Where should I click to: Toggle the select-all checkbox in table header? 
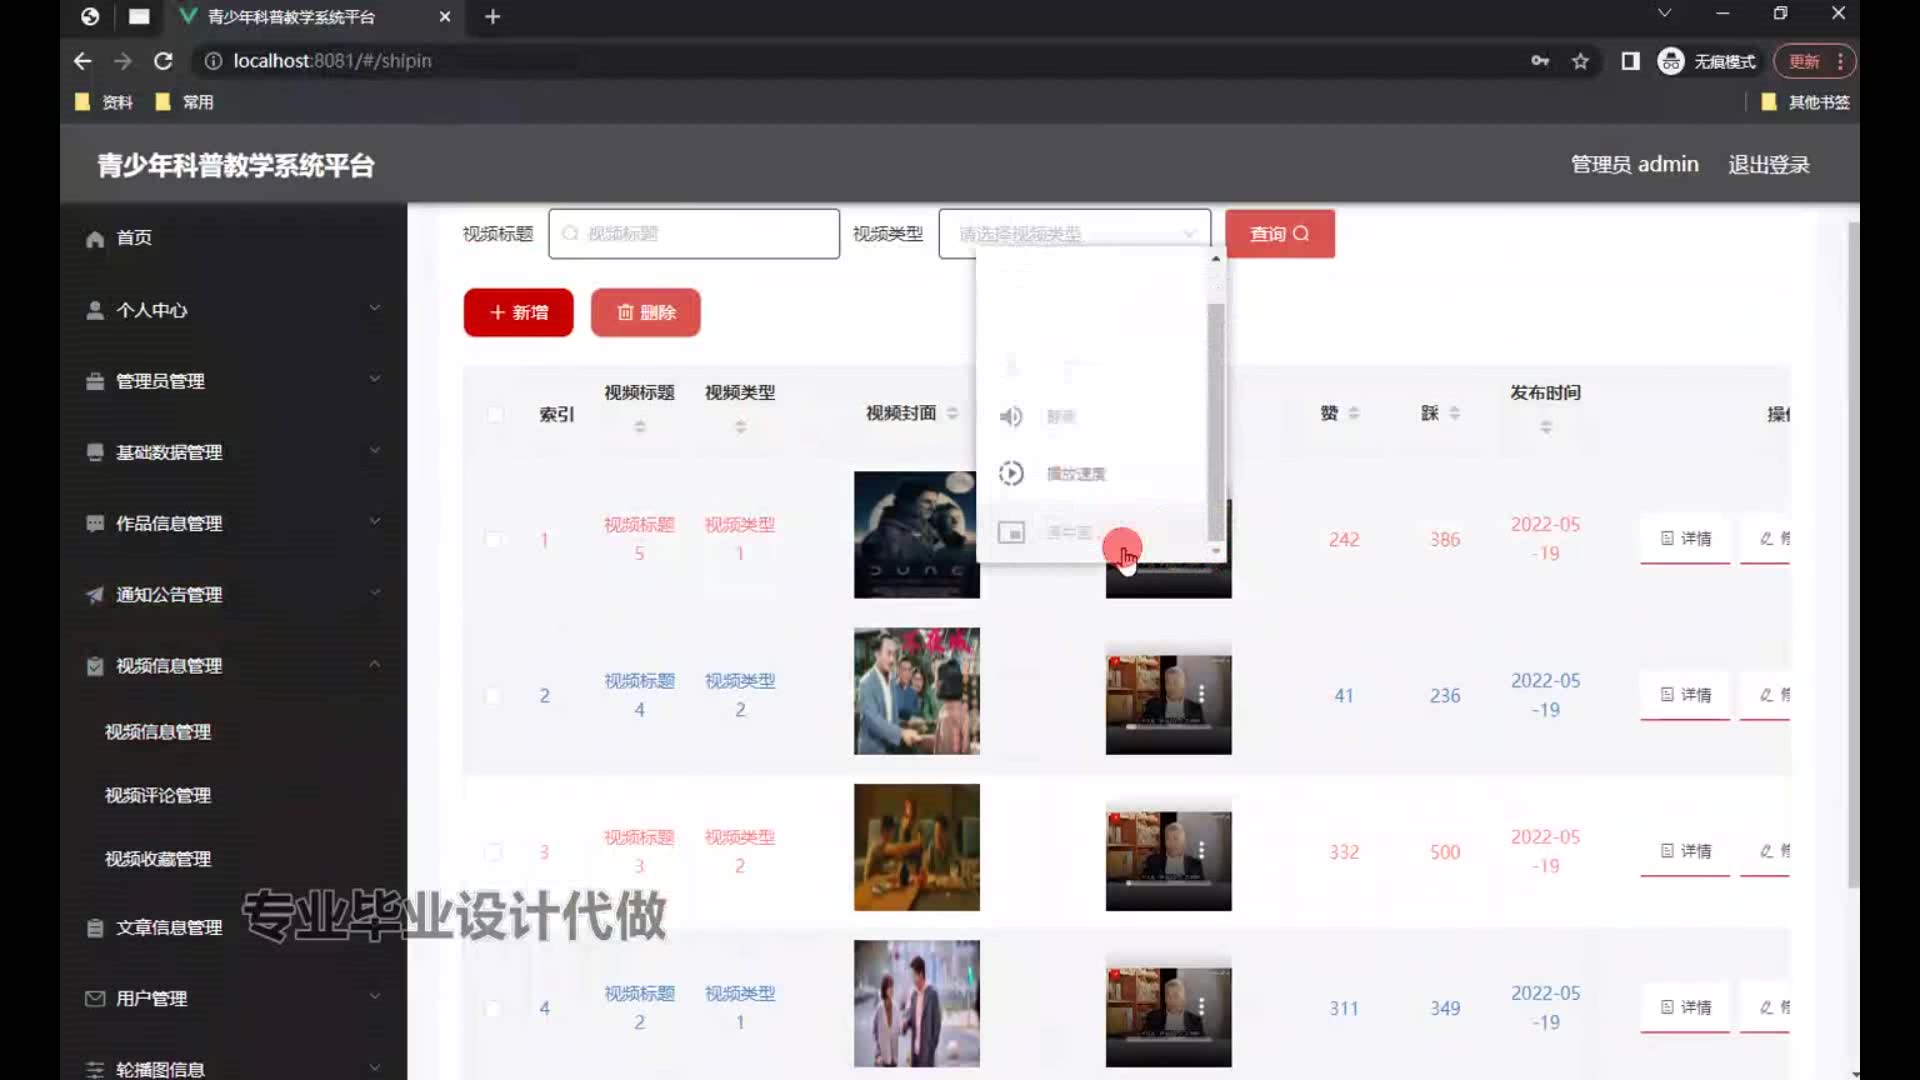495,414
